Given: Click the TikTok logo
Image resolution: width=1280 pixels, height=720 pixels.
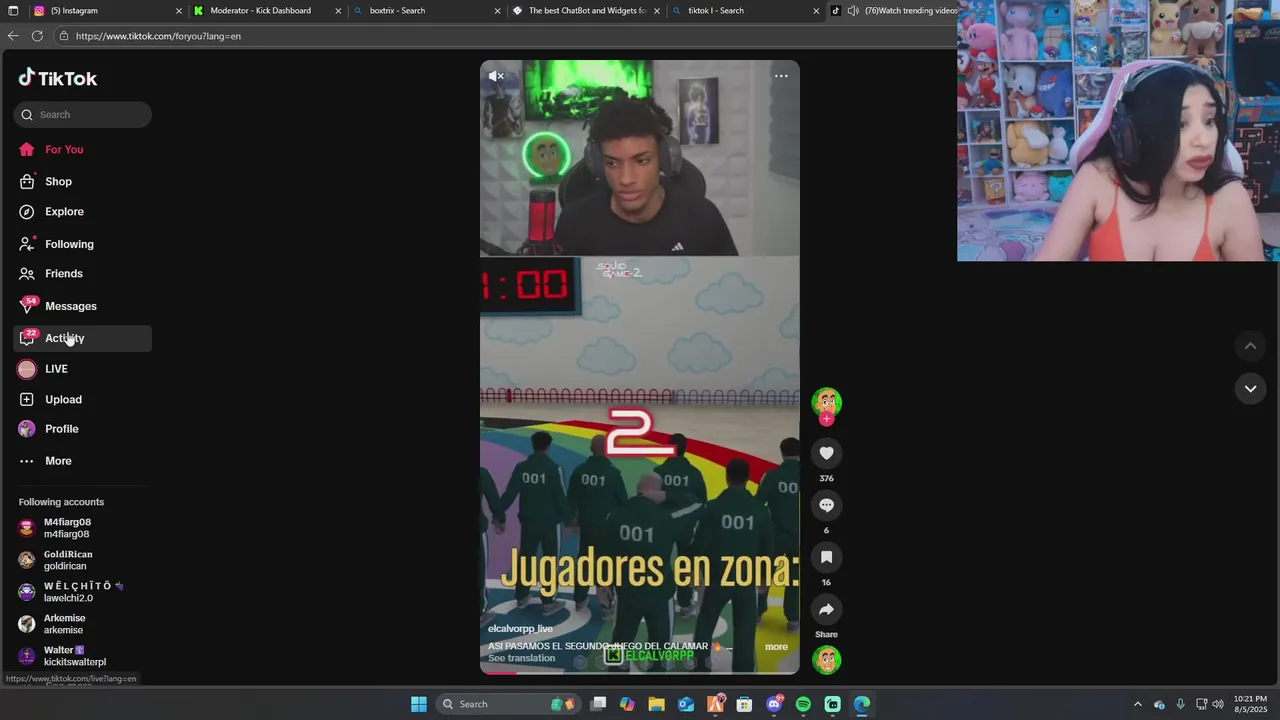Looking at the screenshot, I should coord(58,78).
